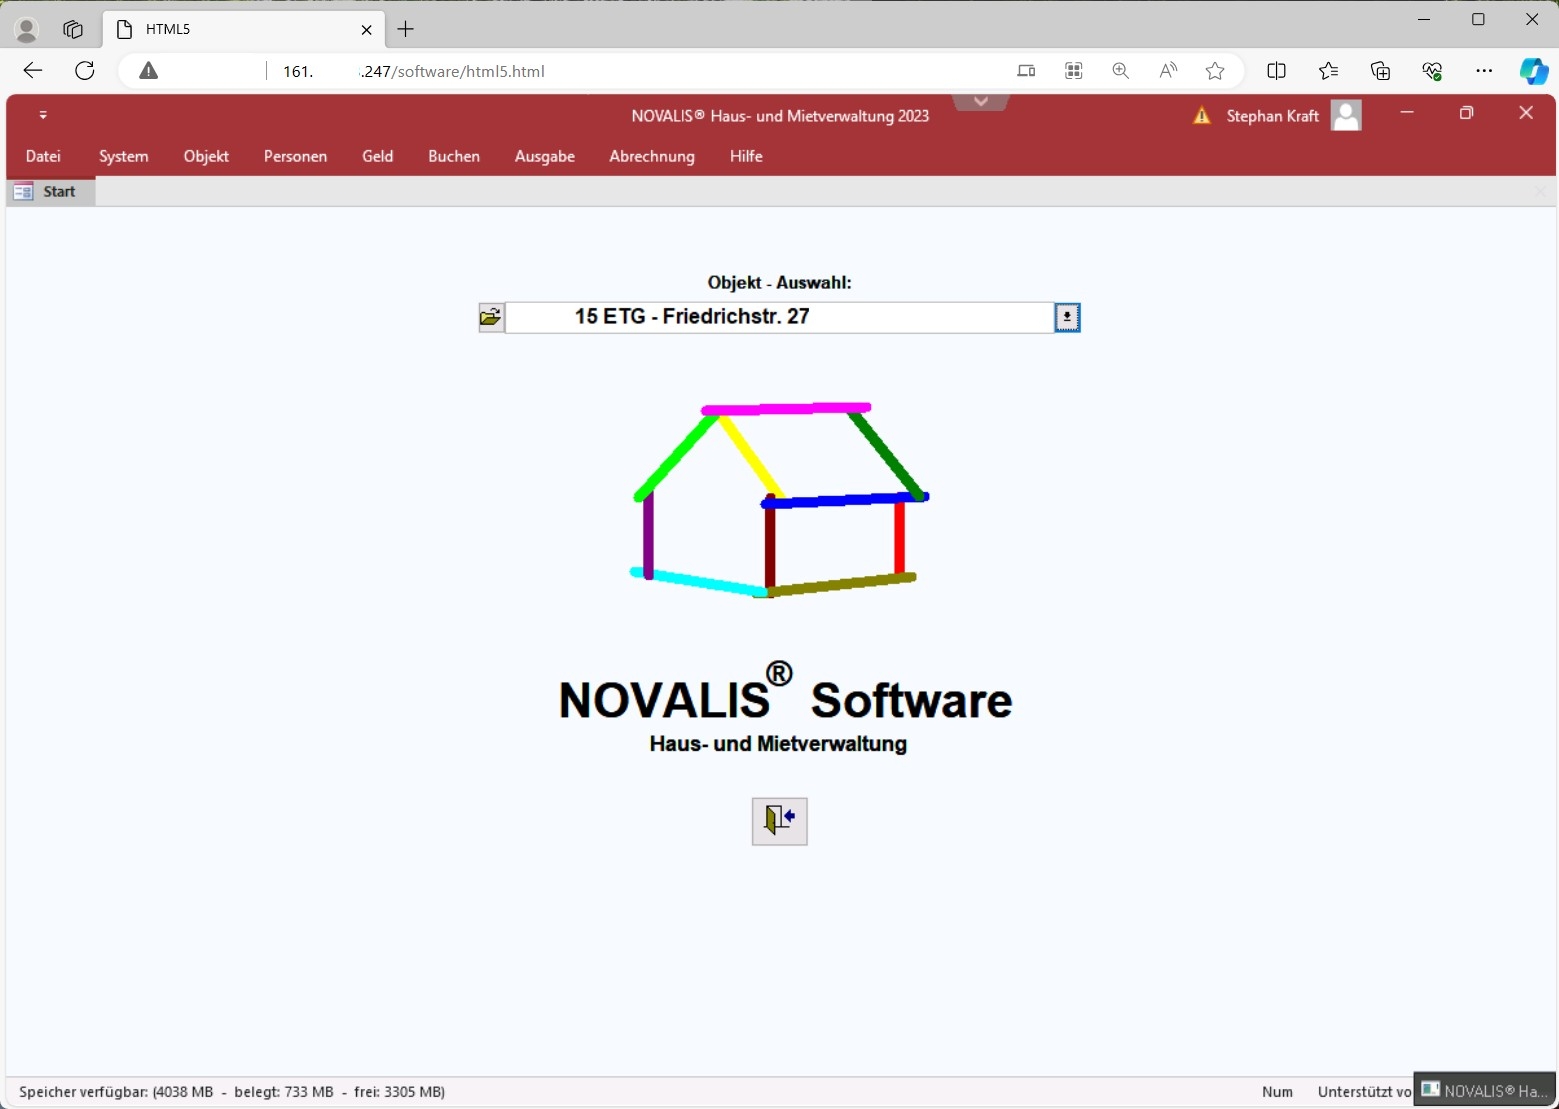This screenshot has height=1109, width=1559.
Task: Open the NOVALIS taskbar item at bottom right
Action: (1484, 1090)
